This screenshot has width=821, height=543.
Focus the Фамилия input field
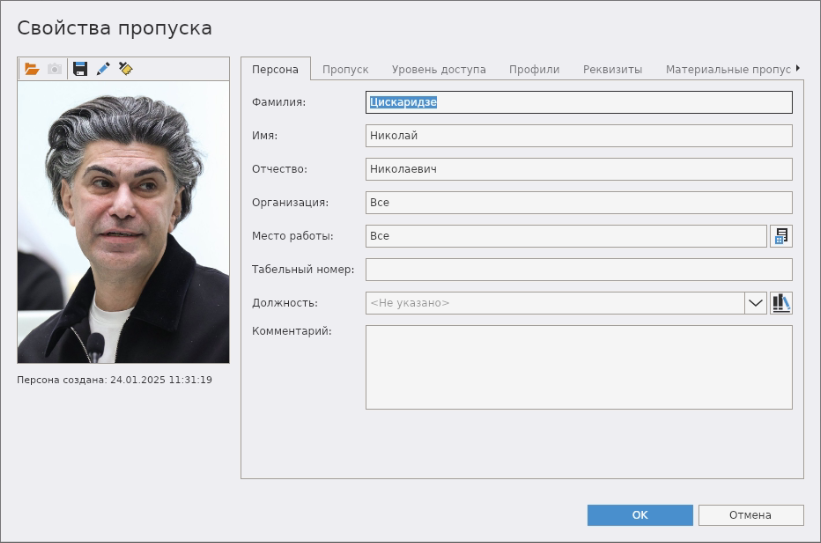[x=578, y=102]
